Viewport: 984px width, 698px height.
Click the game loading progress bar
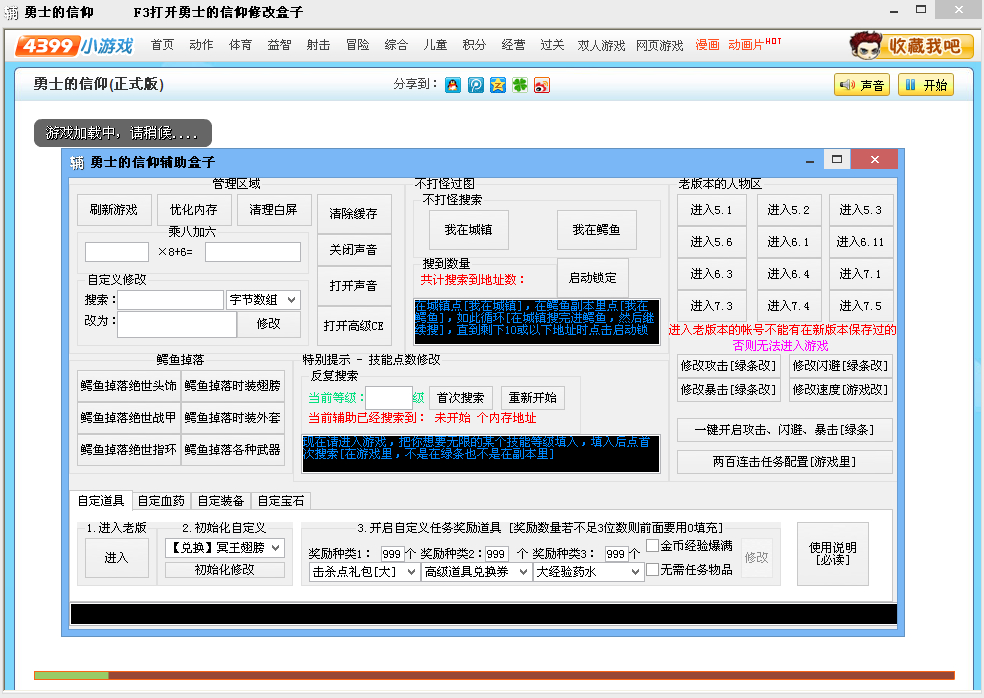coord(494,676)
